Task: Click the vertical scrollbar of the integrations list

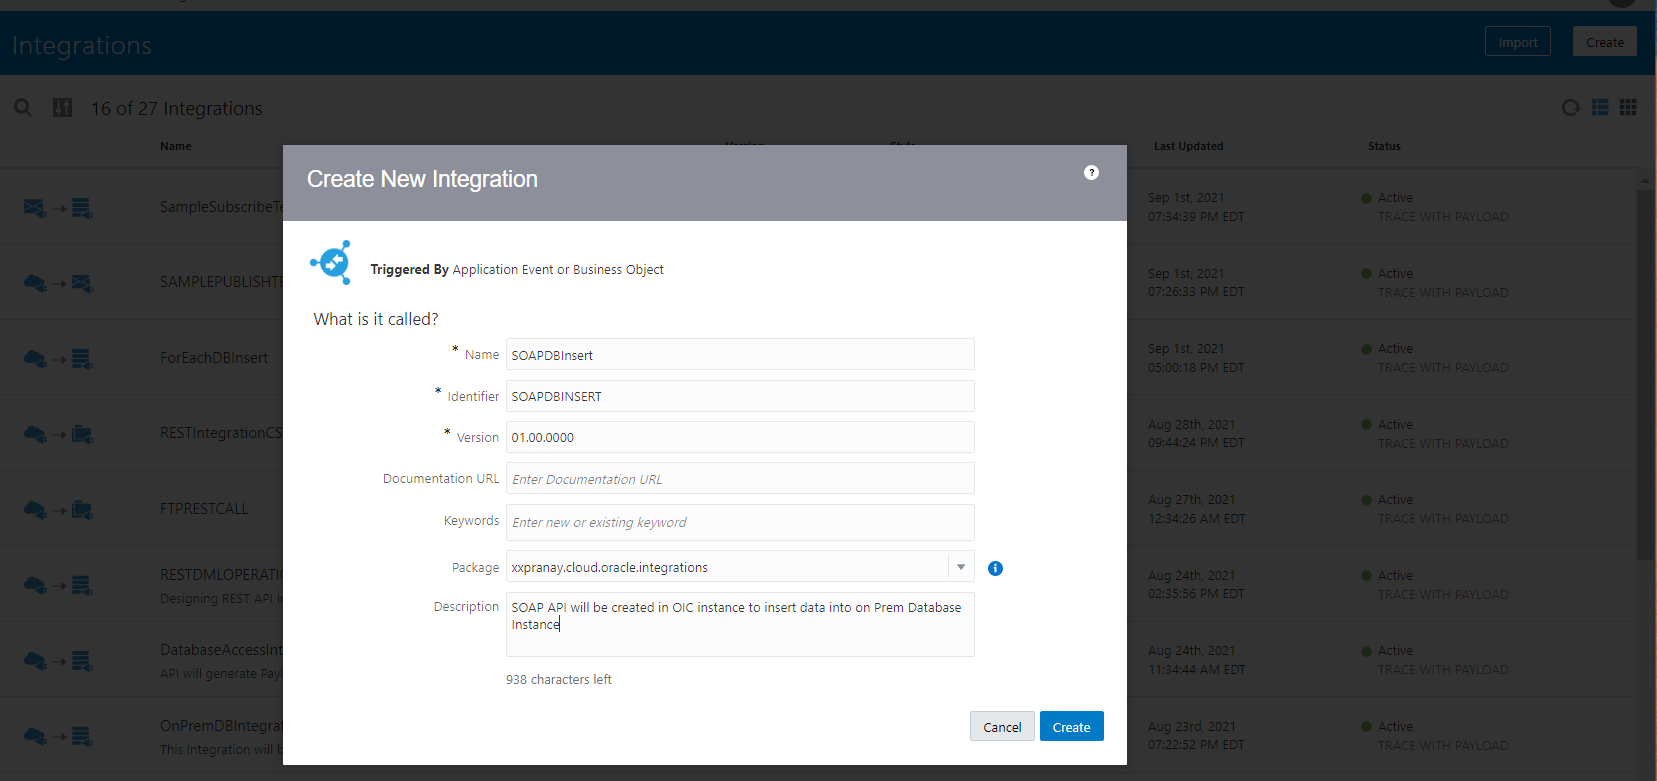Action: click(1646, 375)
